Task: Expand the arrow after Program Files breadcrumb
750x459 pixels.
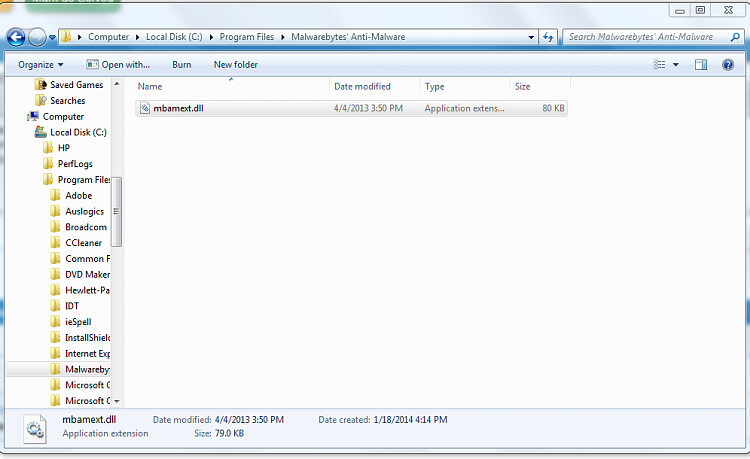Action: coord(283,37)
